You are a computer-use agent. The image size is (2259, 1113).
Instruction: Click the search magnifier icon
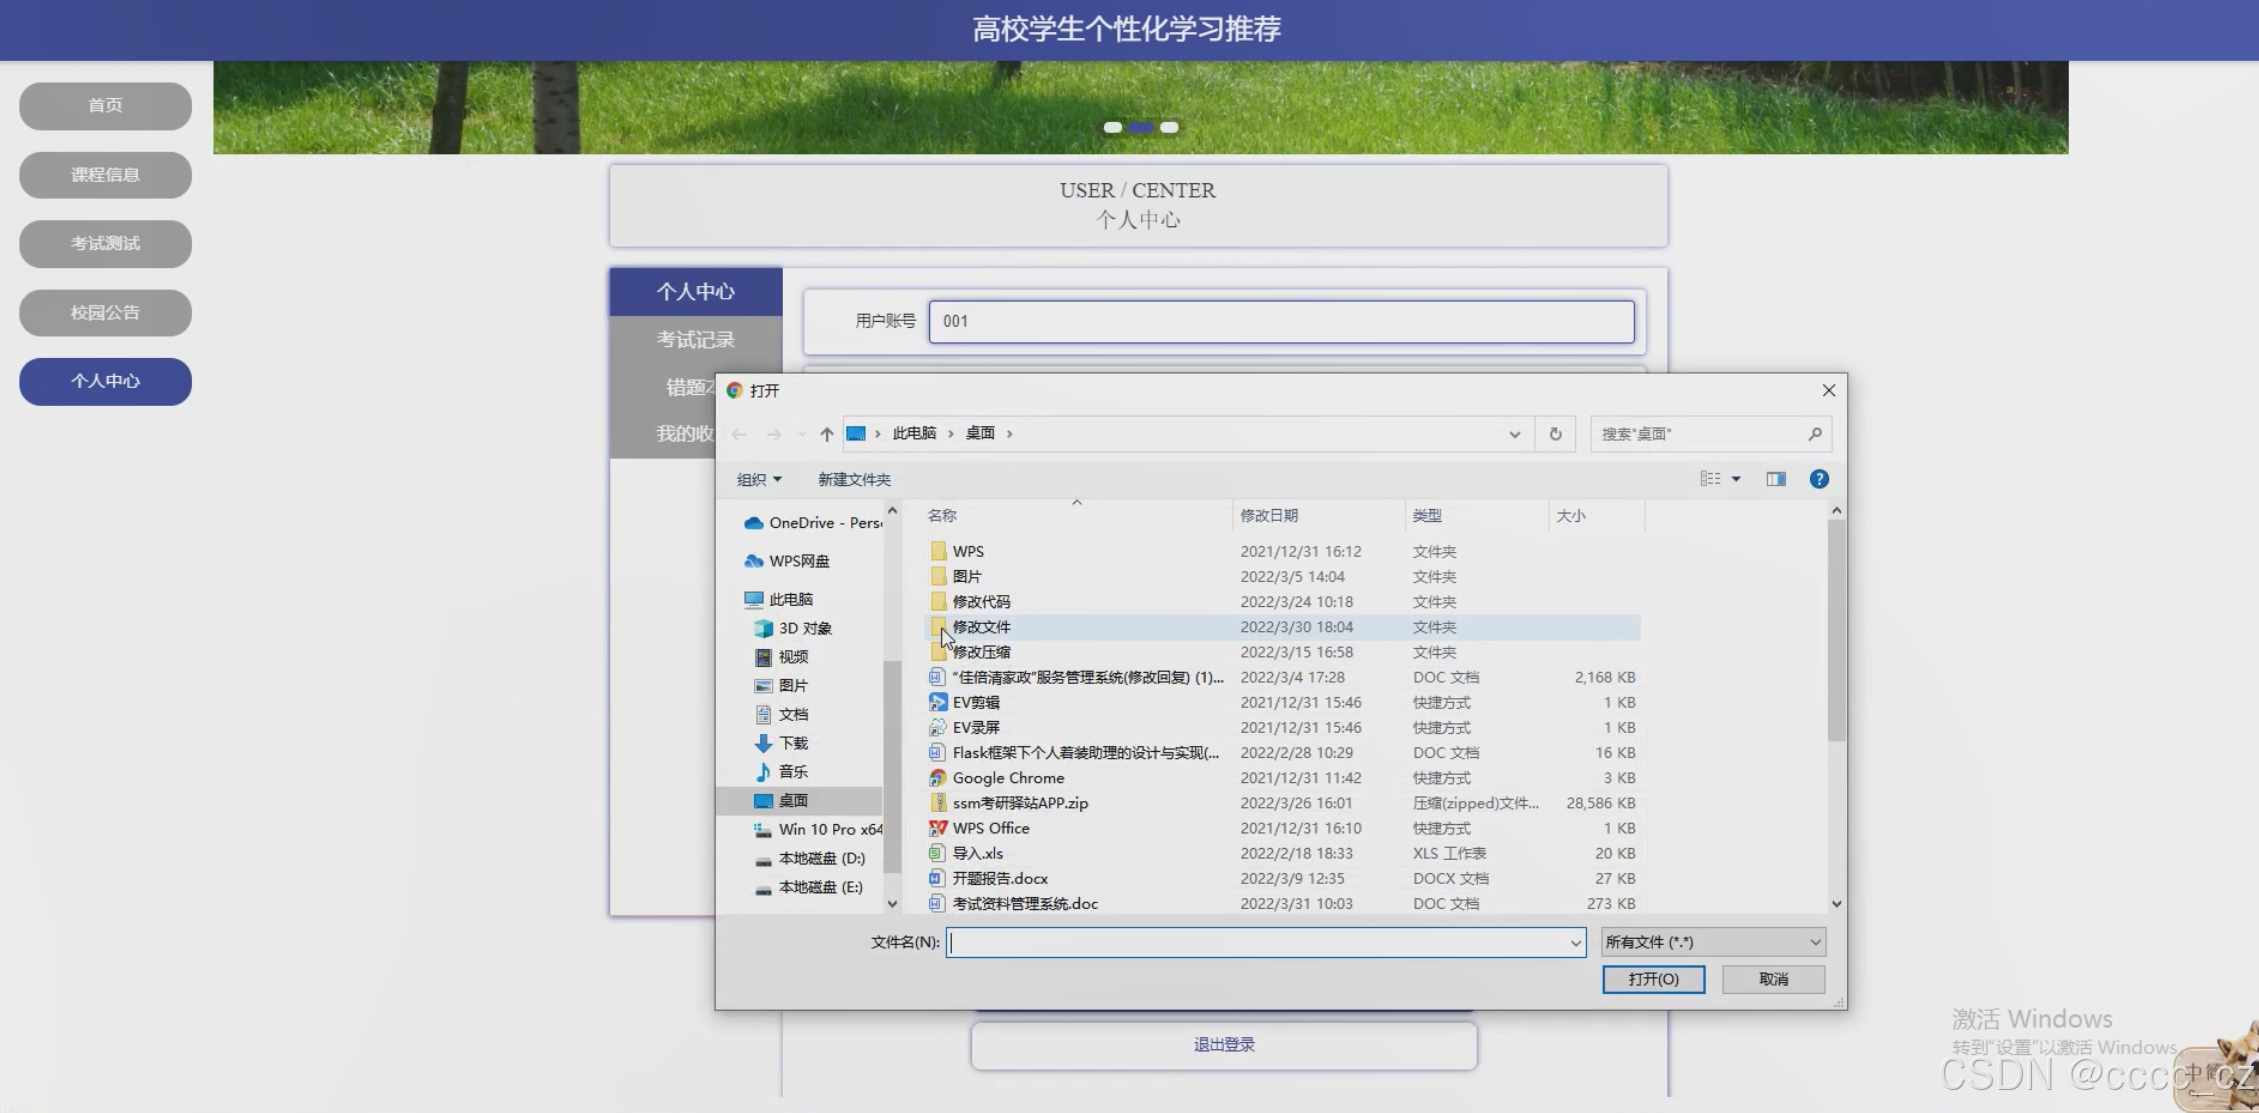click(x=1814, y=434)
